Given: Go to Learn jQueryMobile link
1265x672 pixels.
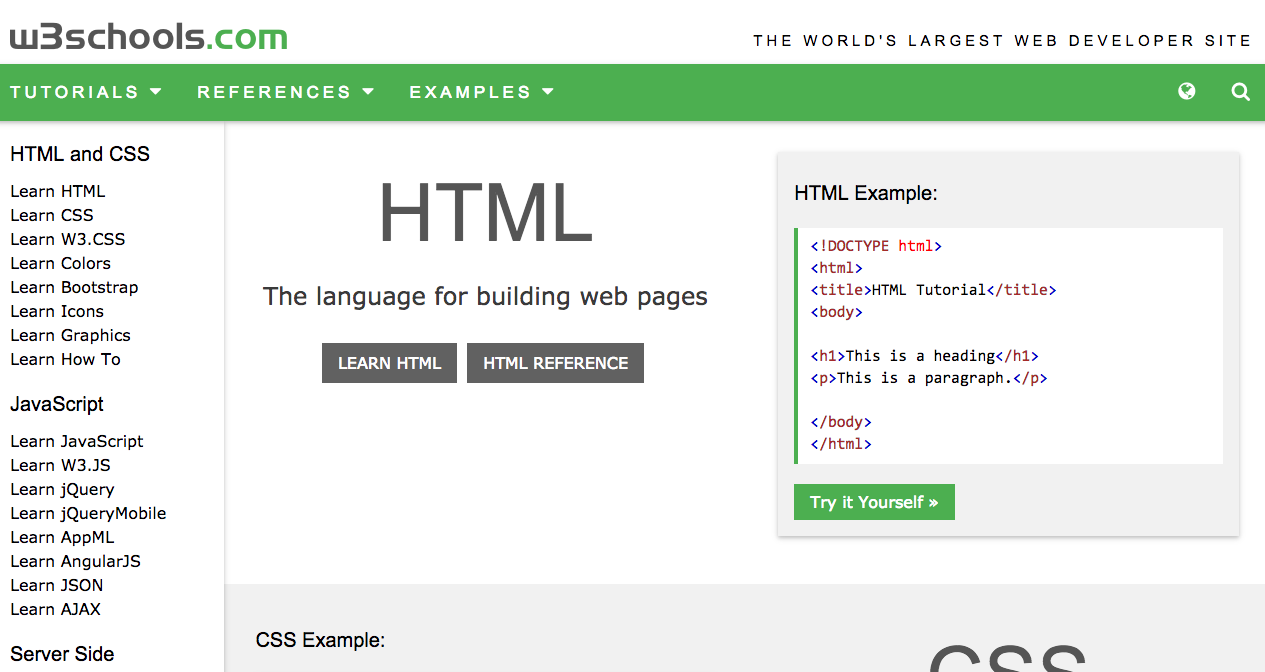Looking at the screenshot, I should click(x=88, y=513).
